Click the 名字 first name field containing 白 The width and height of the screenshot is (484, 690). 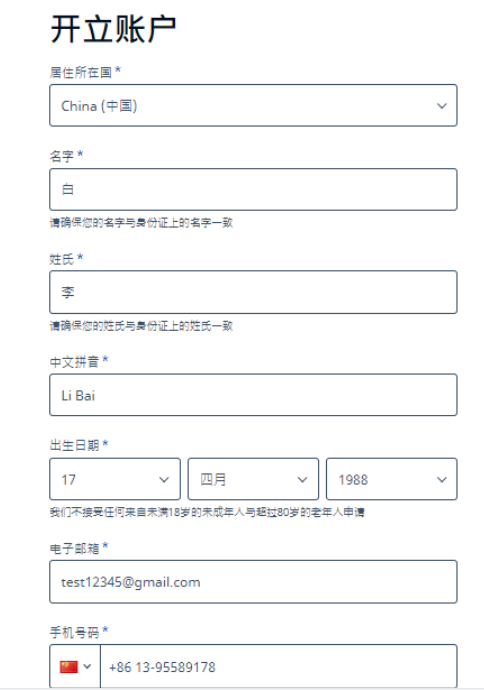tap(253, 190)
